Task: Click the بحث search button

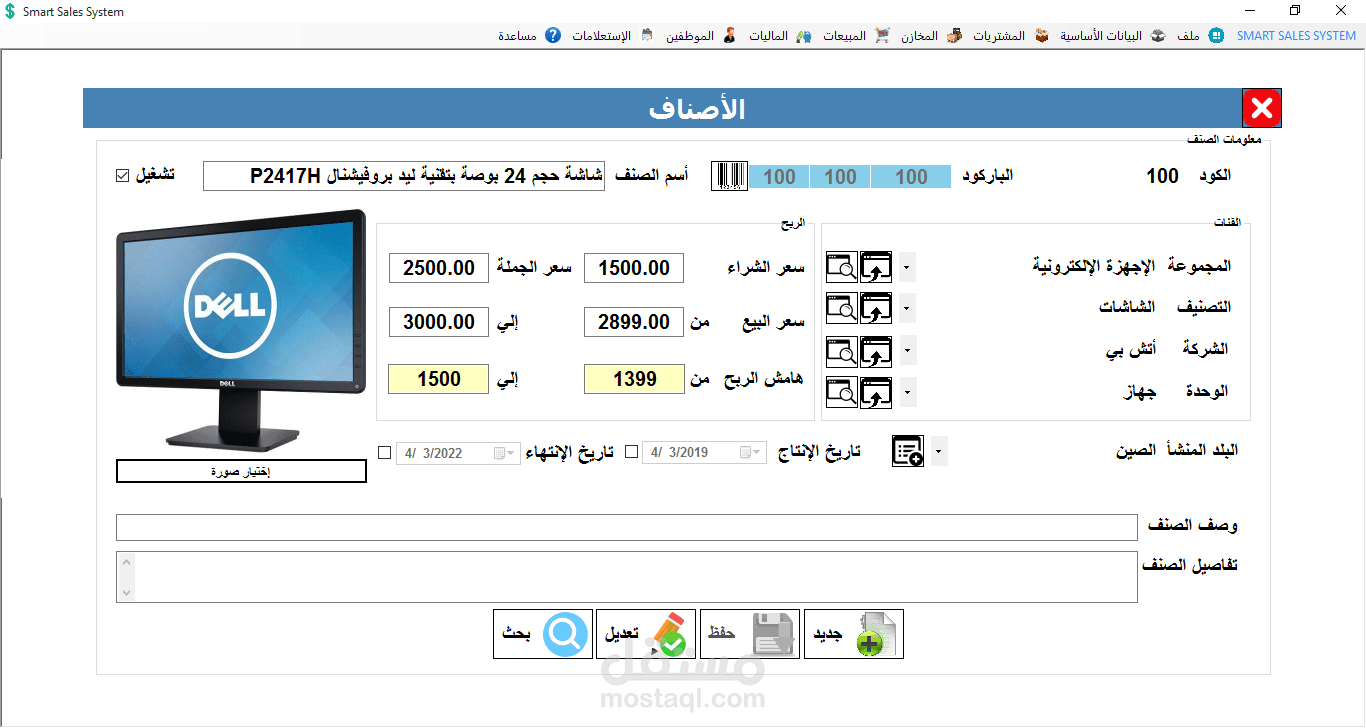Action: pyautogui.click(x=543, y=634)
